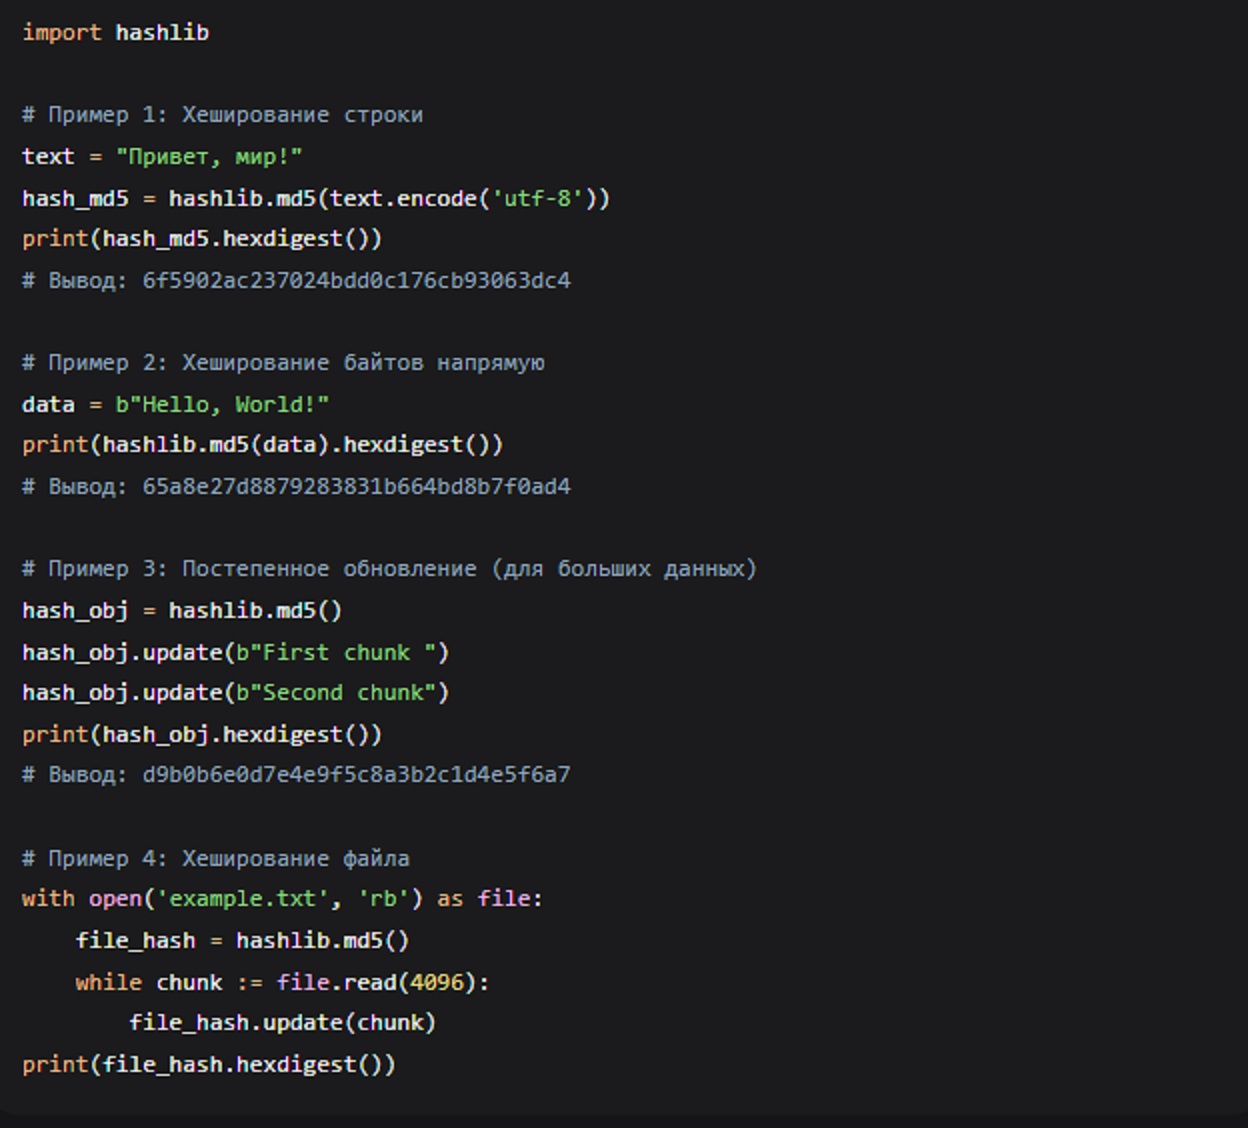This screenshot has height=1128, width=1248.
Task: Click the print(hash_obj.hexdigest()) line
Action: point(202,735)
